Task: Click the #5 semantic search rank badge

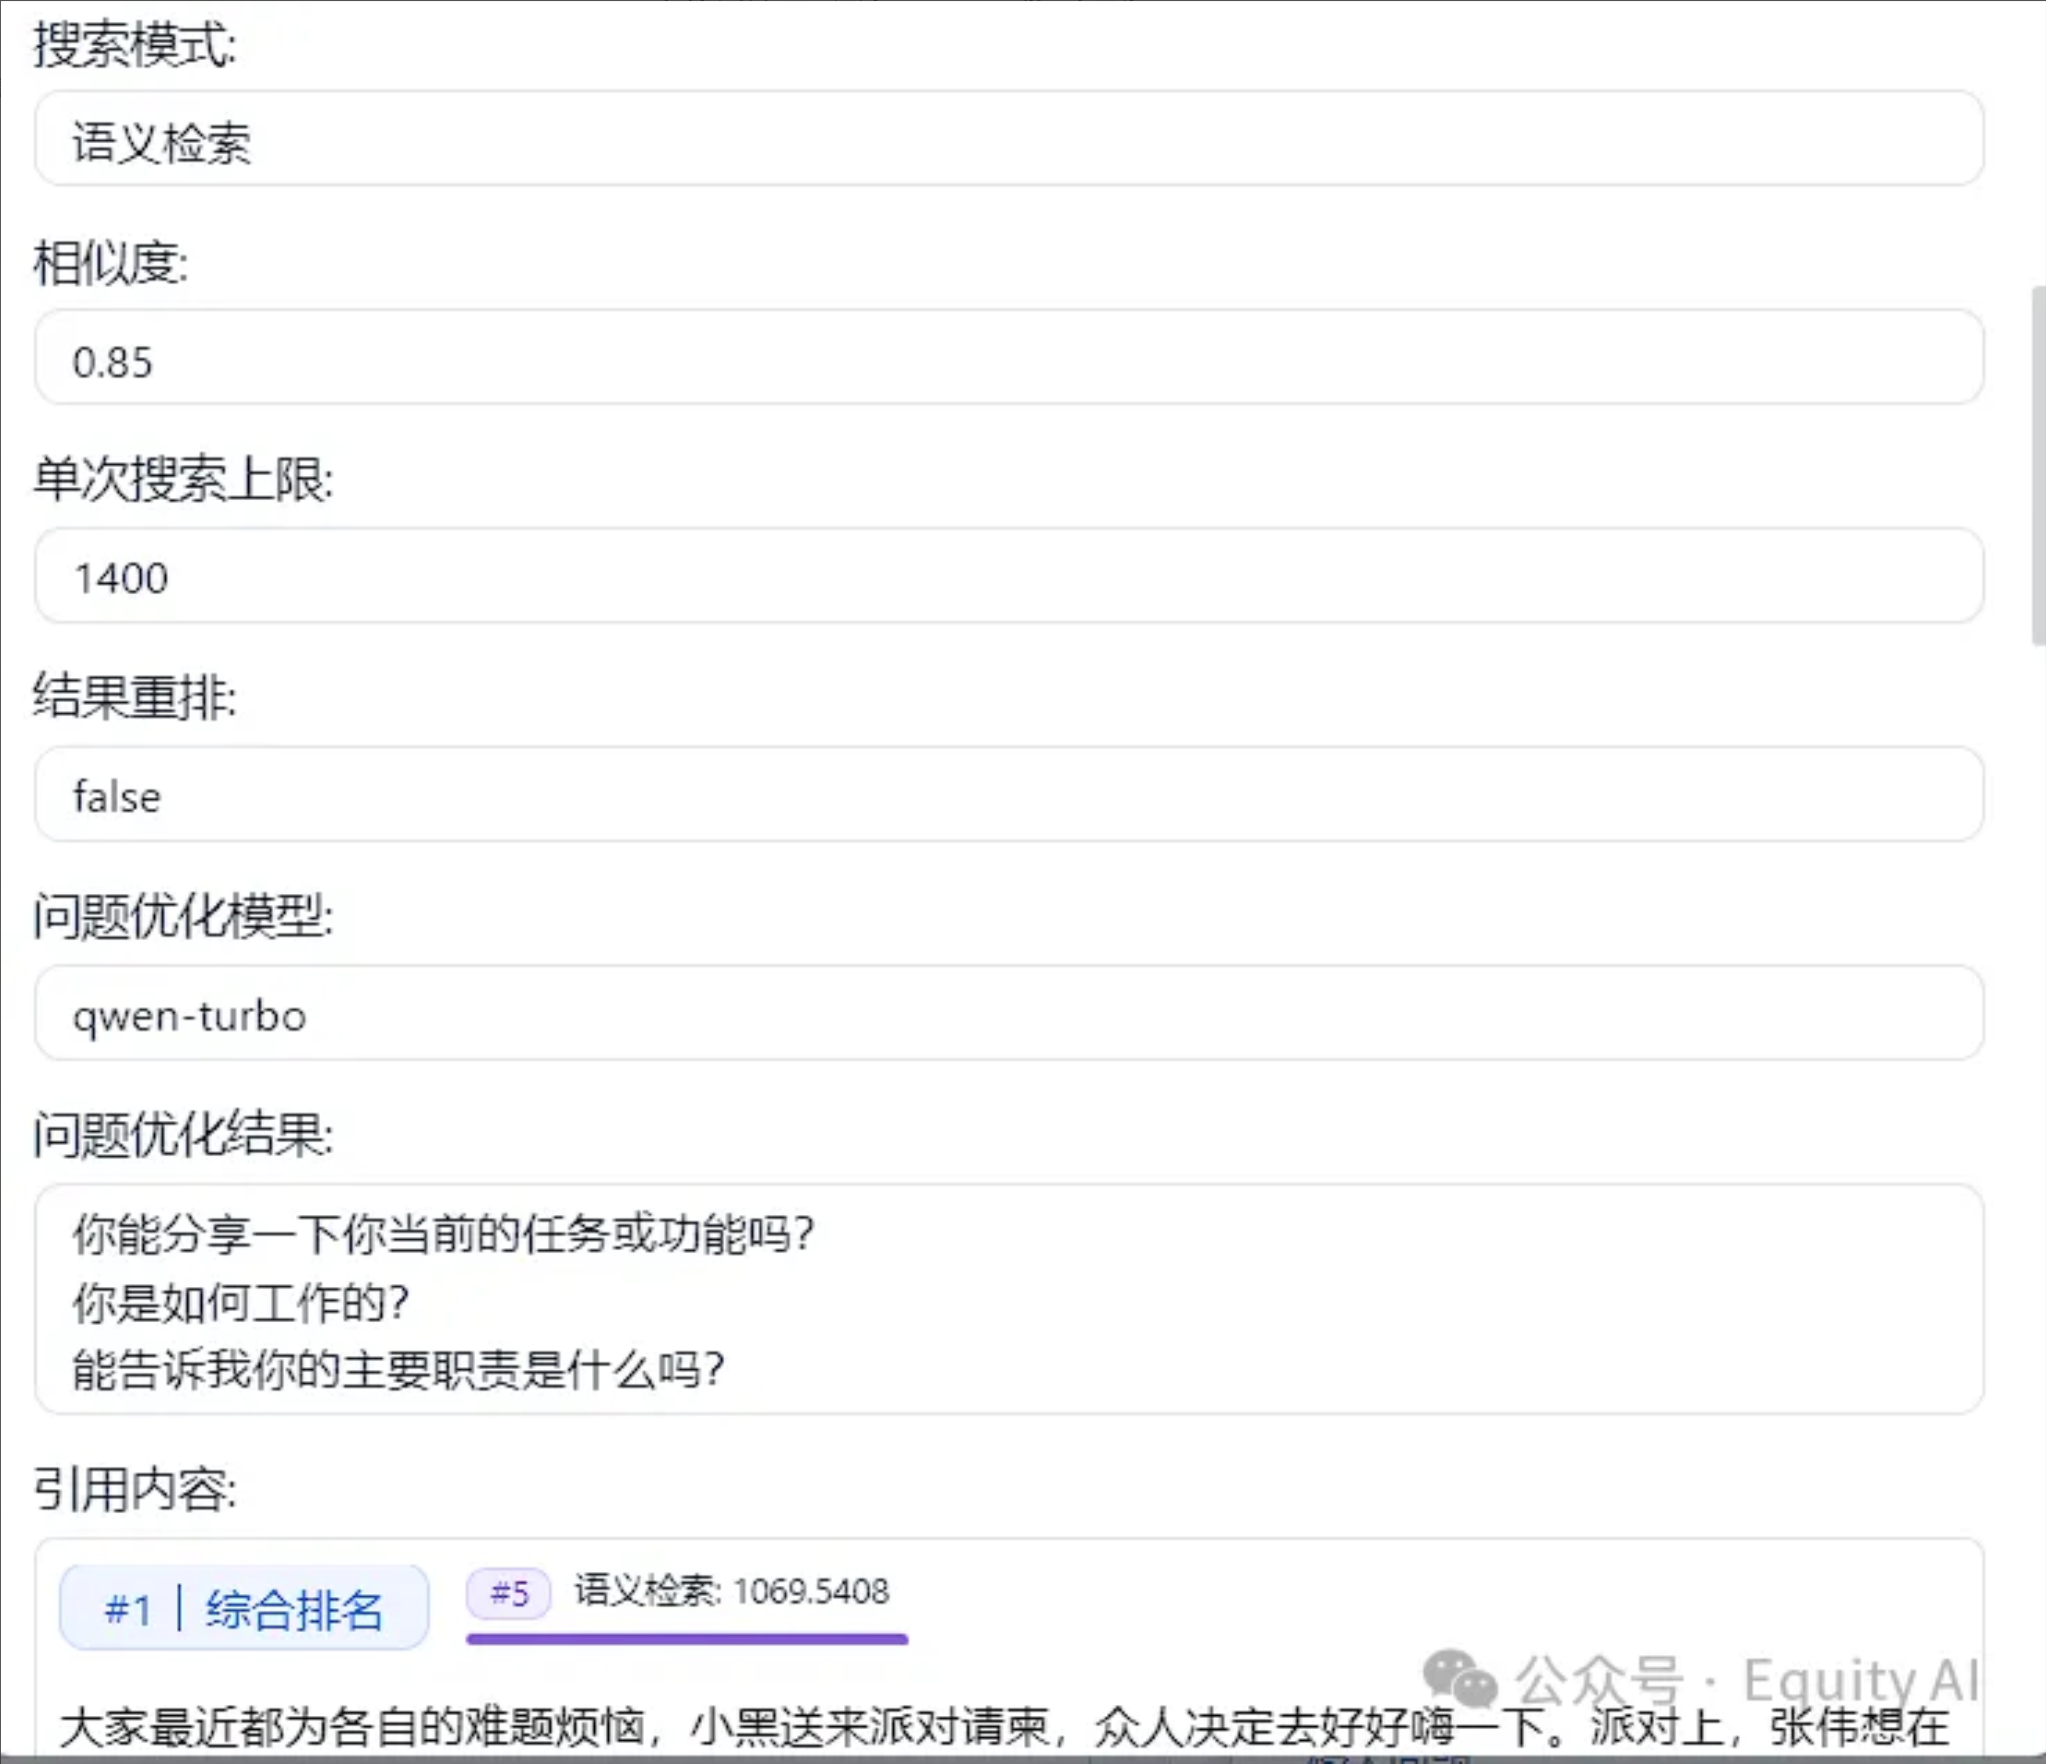Action: [509, 1592]
